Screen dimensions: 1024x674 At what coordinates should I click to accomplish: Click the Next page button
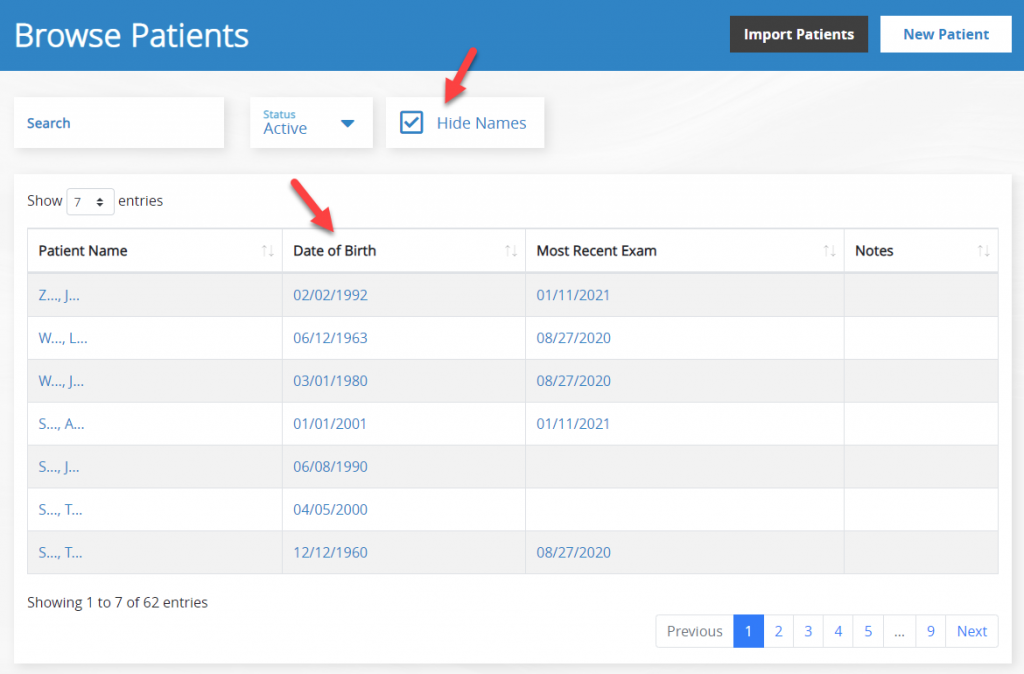pos(972,632)
